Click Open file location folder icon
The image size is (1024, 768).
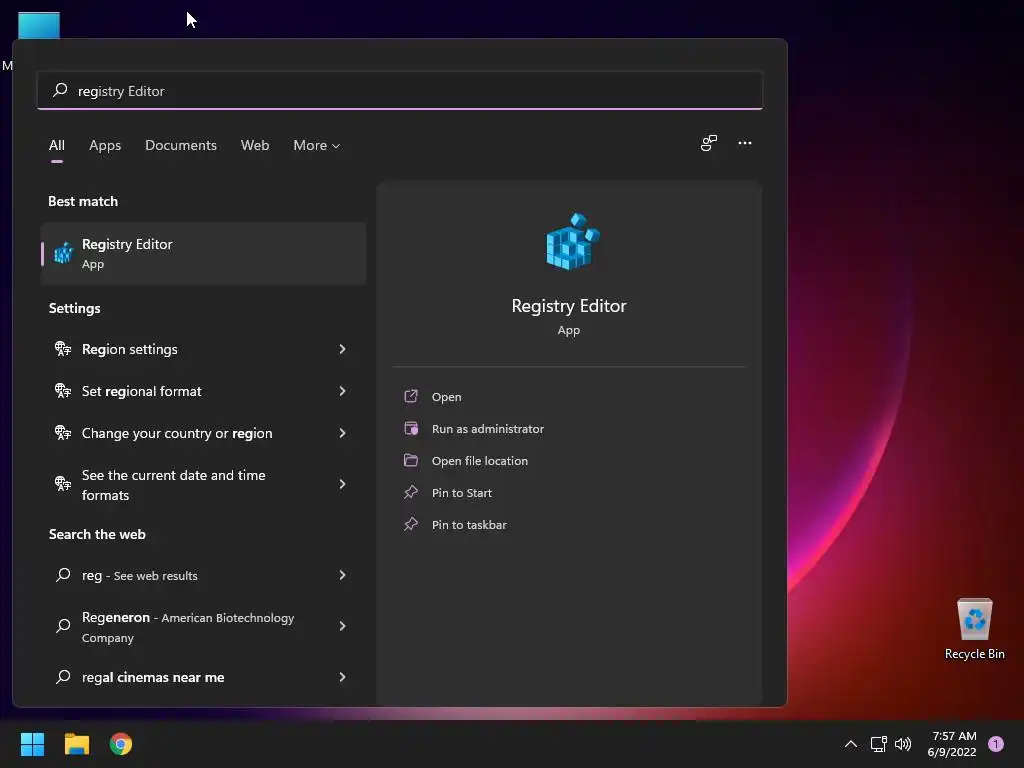click(x=411, y=460)
